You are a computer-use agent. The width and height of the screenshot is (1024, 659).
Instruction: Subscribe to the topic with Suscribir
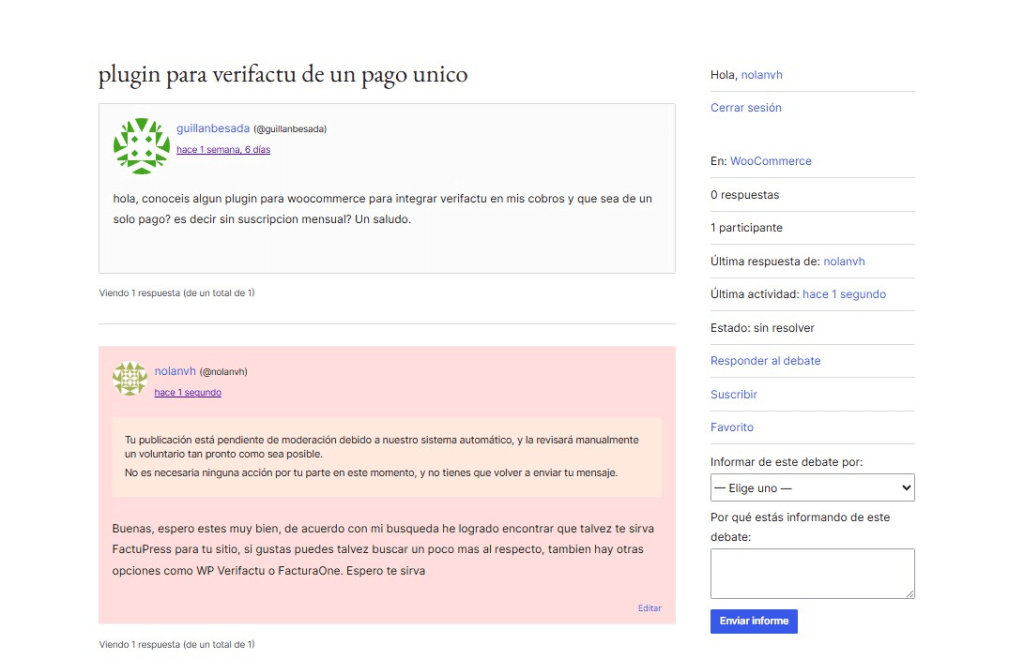(x=733, y=394)
